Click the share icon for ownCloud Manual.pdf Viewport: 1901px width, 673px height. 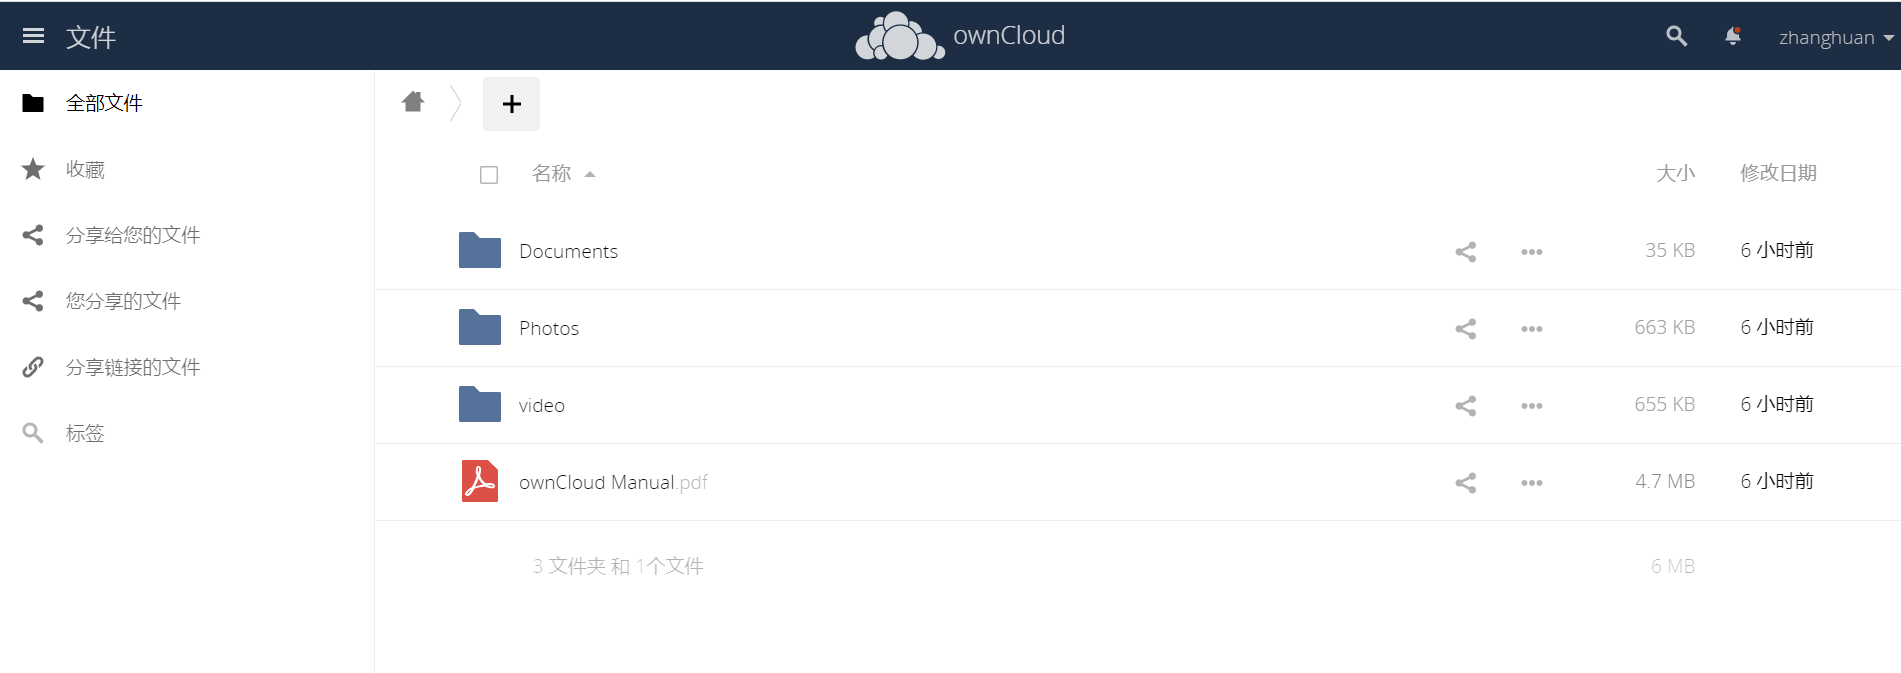(x=1465, y=482)
